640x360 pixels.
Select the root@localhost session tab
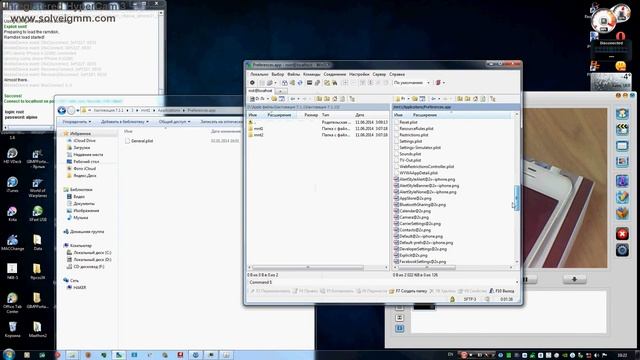coord(260,91)
